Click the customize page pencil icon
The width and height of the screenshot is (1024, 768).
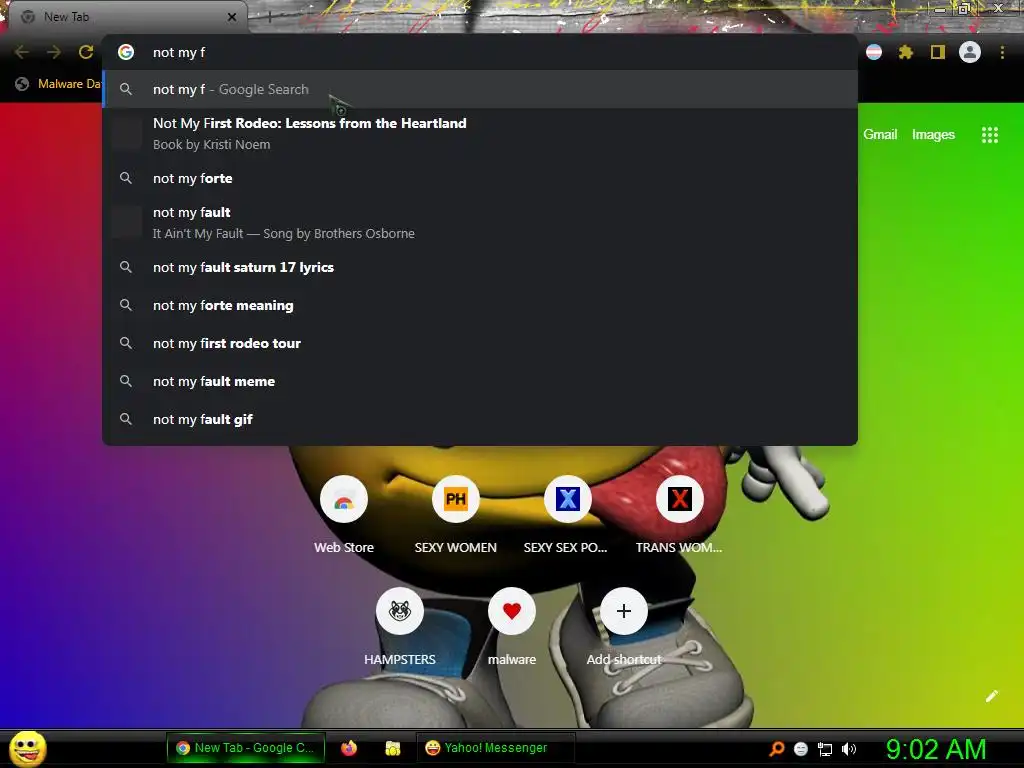pyautogui.click(x=991, y=696)
